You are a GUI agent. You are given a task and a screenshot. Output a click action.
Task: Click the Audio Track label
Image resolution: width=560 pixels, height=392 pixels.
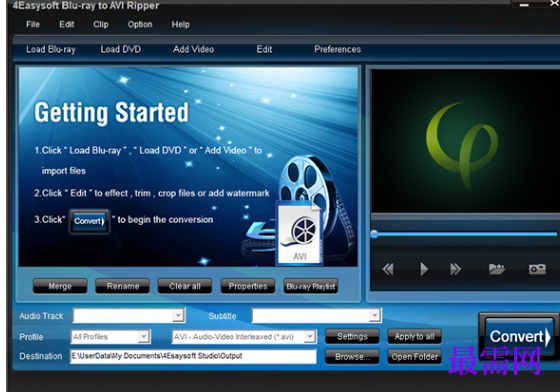click(x=41, y=316)
